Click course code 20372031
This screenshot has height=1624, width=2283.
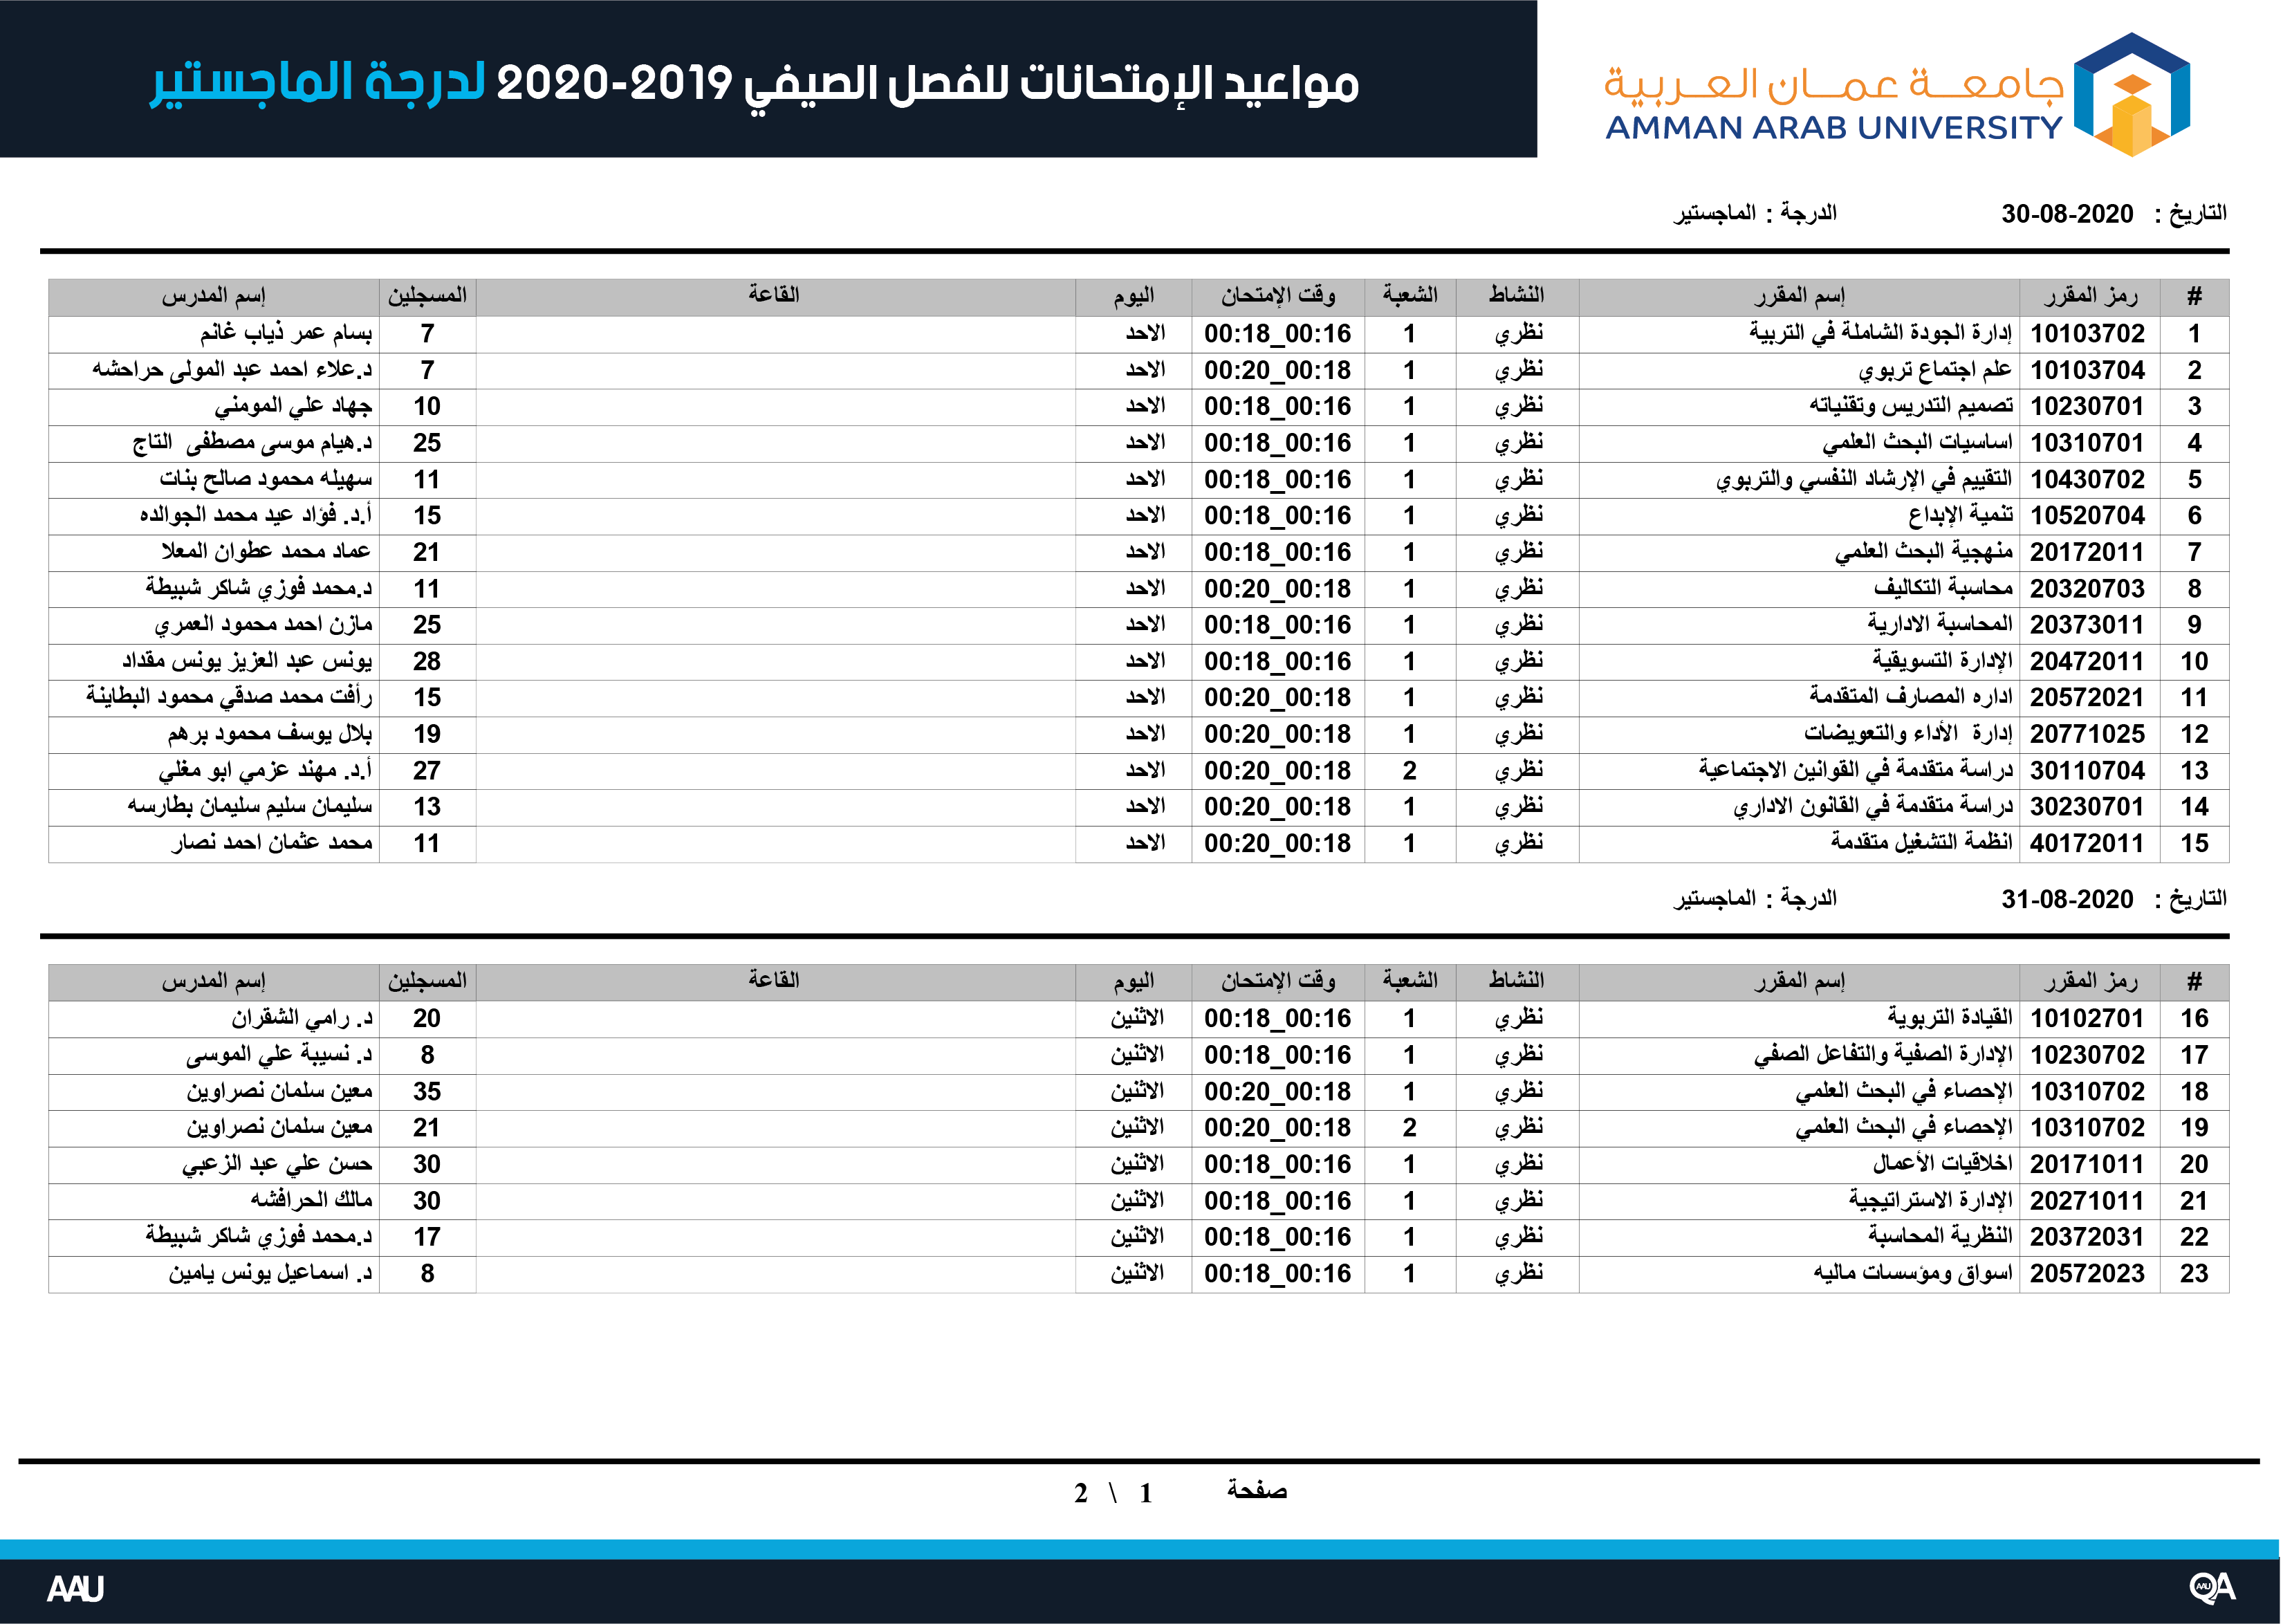(2087, 1238)
